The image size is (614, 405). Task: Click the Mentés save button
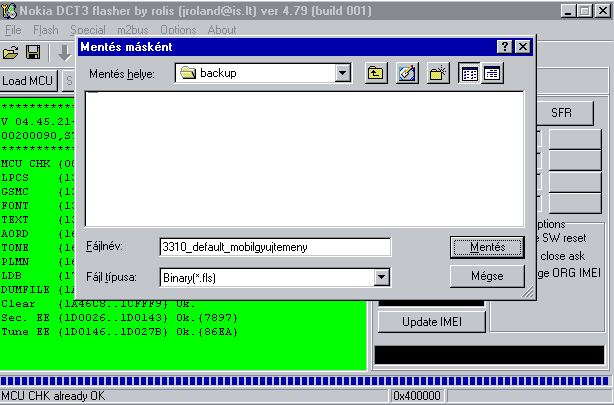(488, 247)
